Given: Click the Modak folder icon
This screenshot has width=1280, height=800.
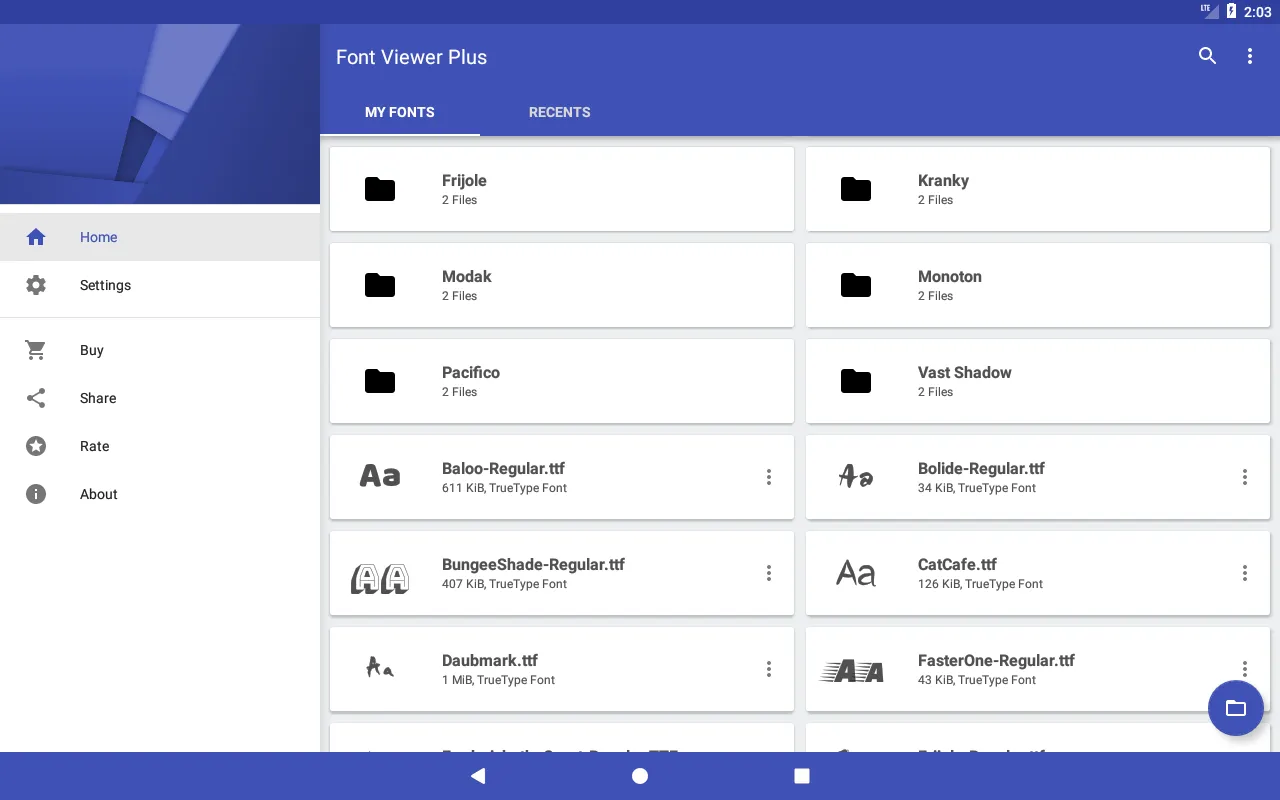Looking at the screenshot, I should pos(380,285).
